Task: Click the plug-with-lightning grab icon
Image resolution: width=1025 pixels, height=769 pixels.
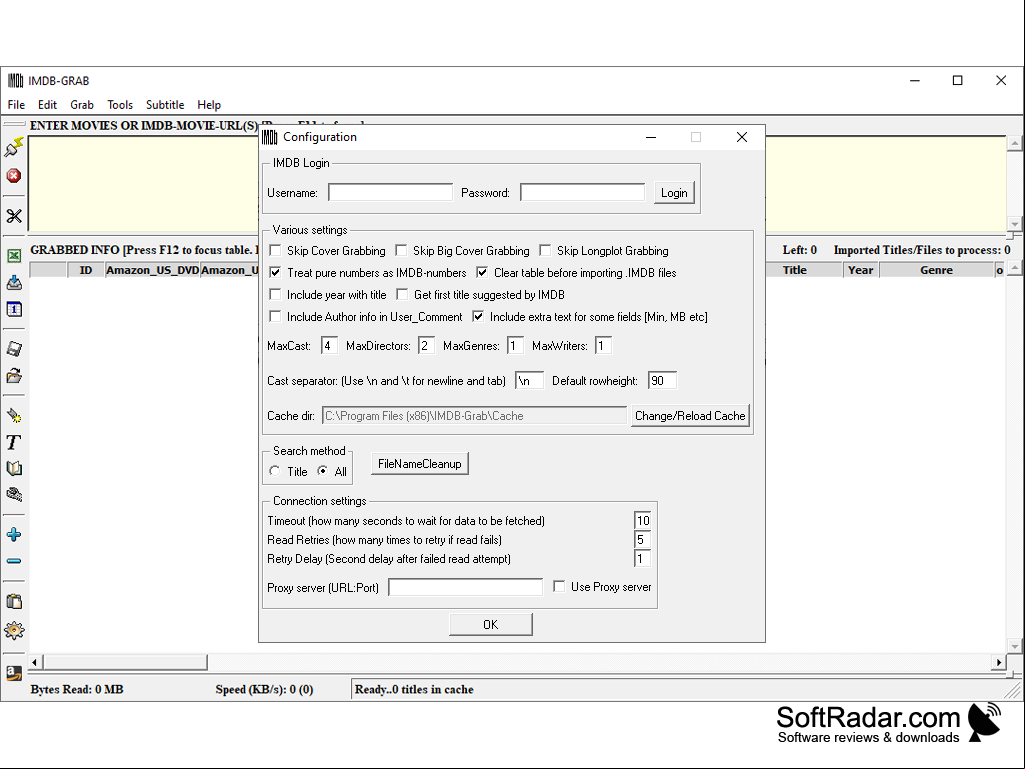Action: coord(14,147)
